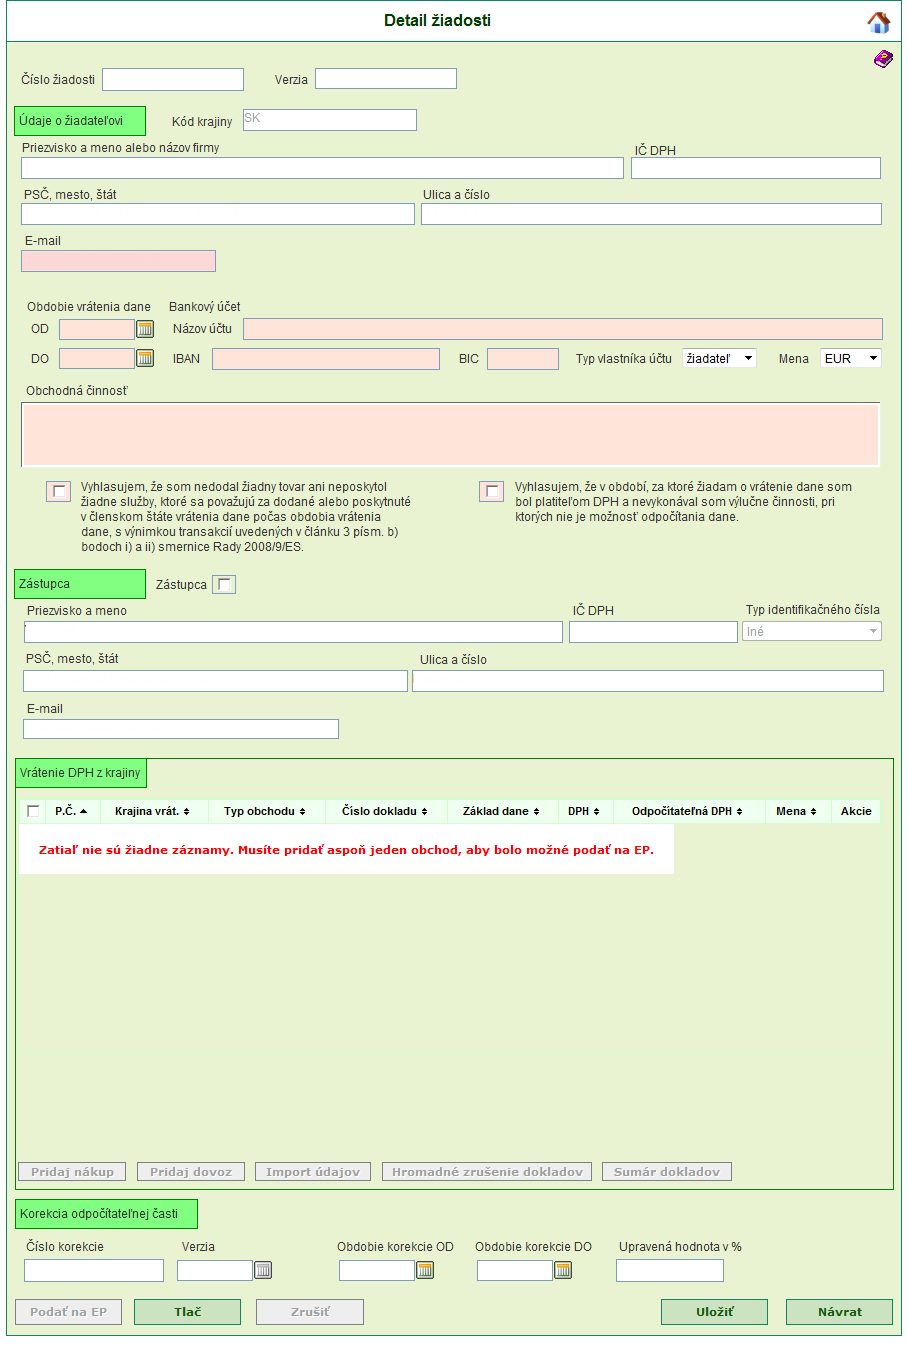Click the Obchodná činnosť text area
The width and height of the screenshot is (908, 1353).
(x=451, y=435)
